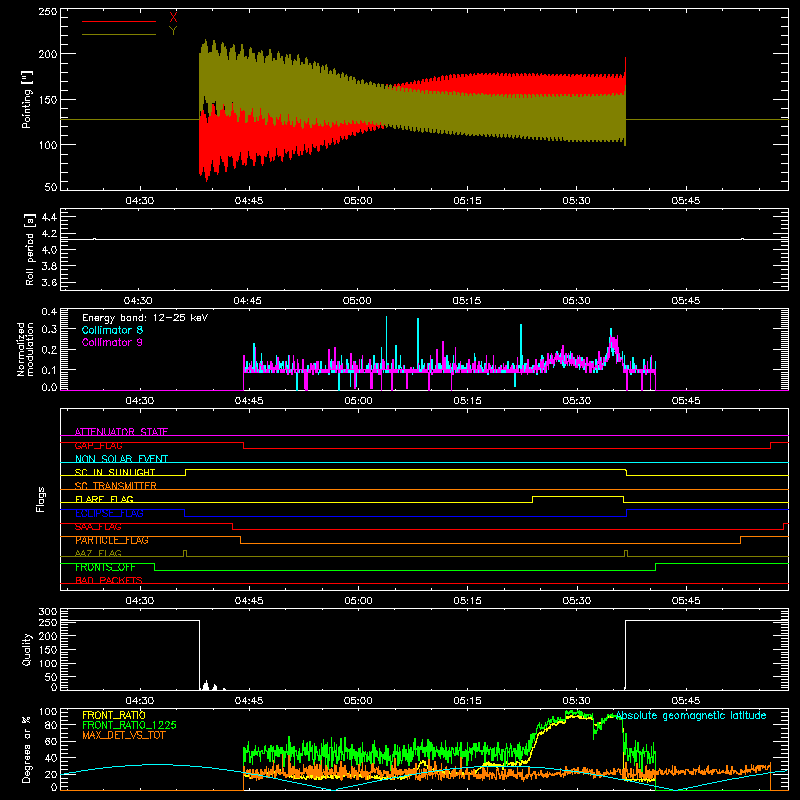This screenshot has height=800, width=800.
Task: Click 04:45 tick label under Quality plot
Action: click(249, 701)
